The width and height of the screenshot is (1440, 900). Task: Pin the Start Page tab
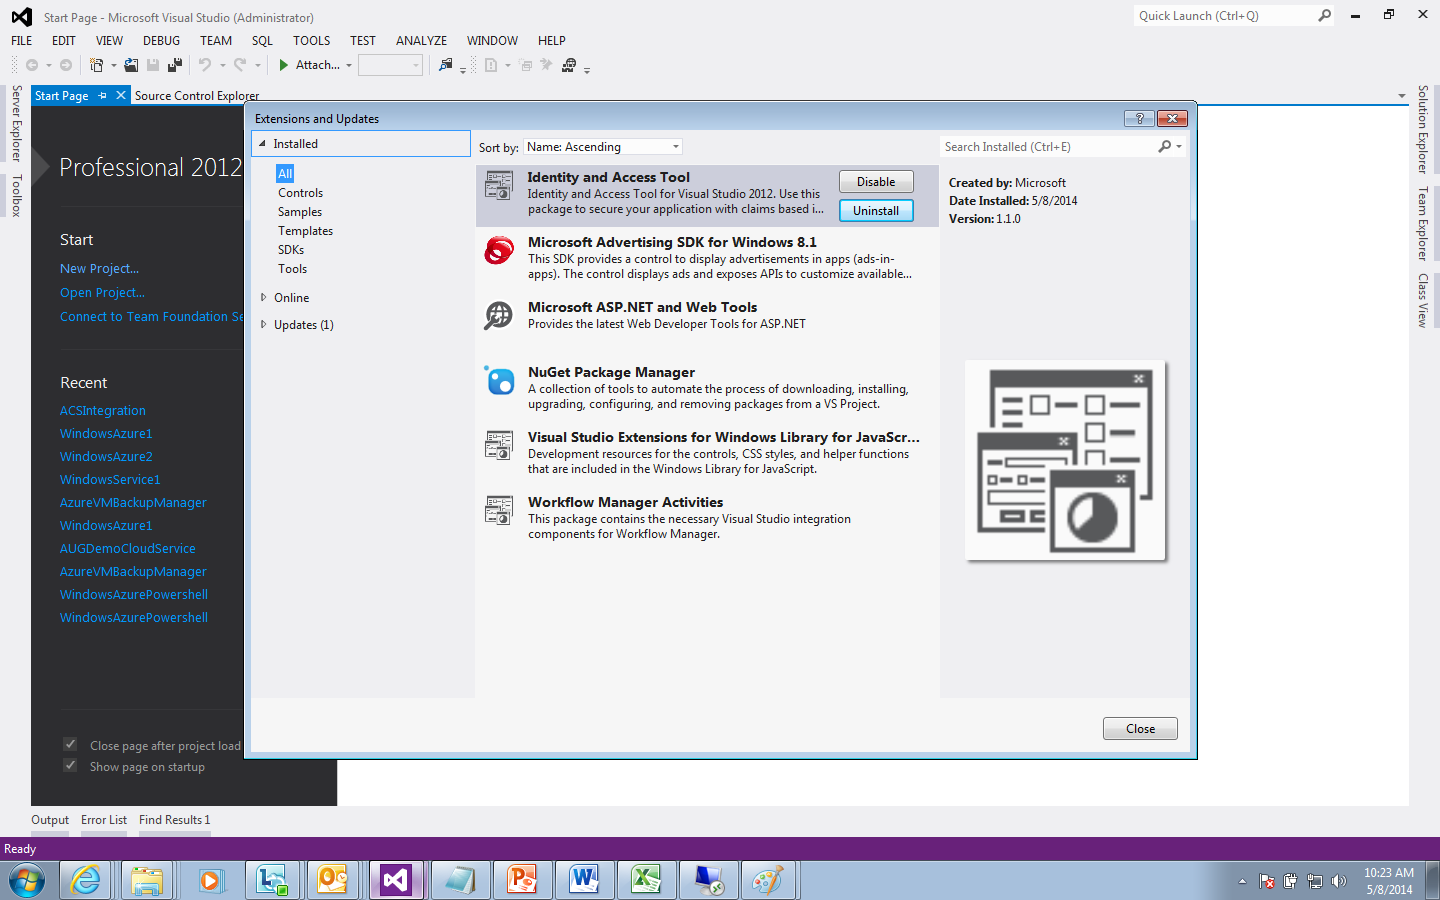coord(103,96)
